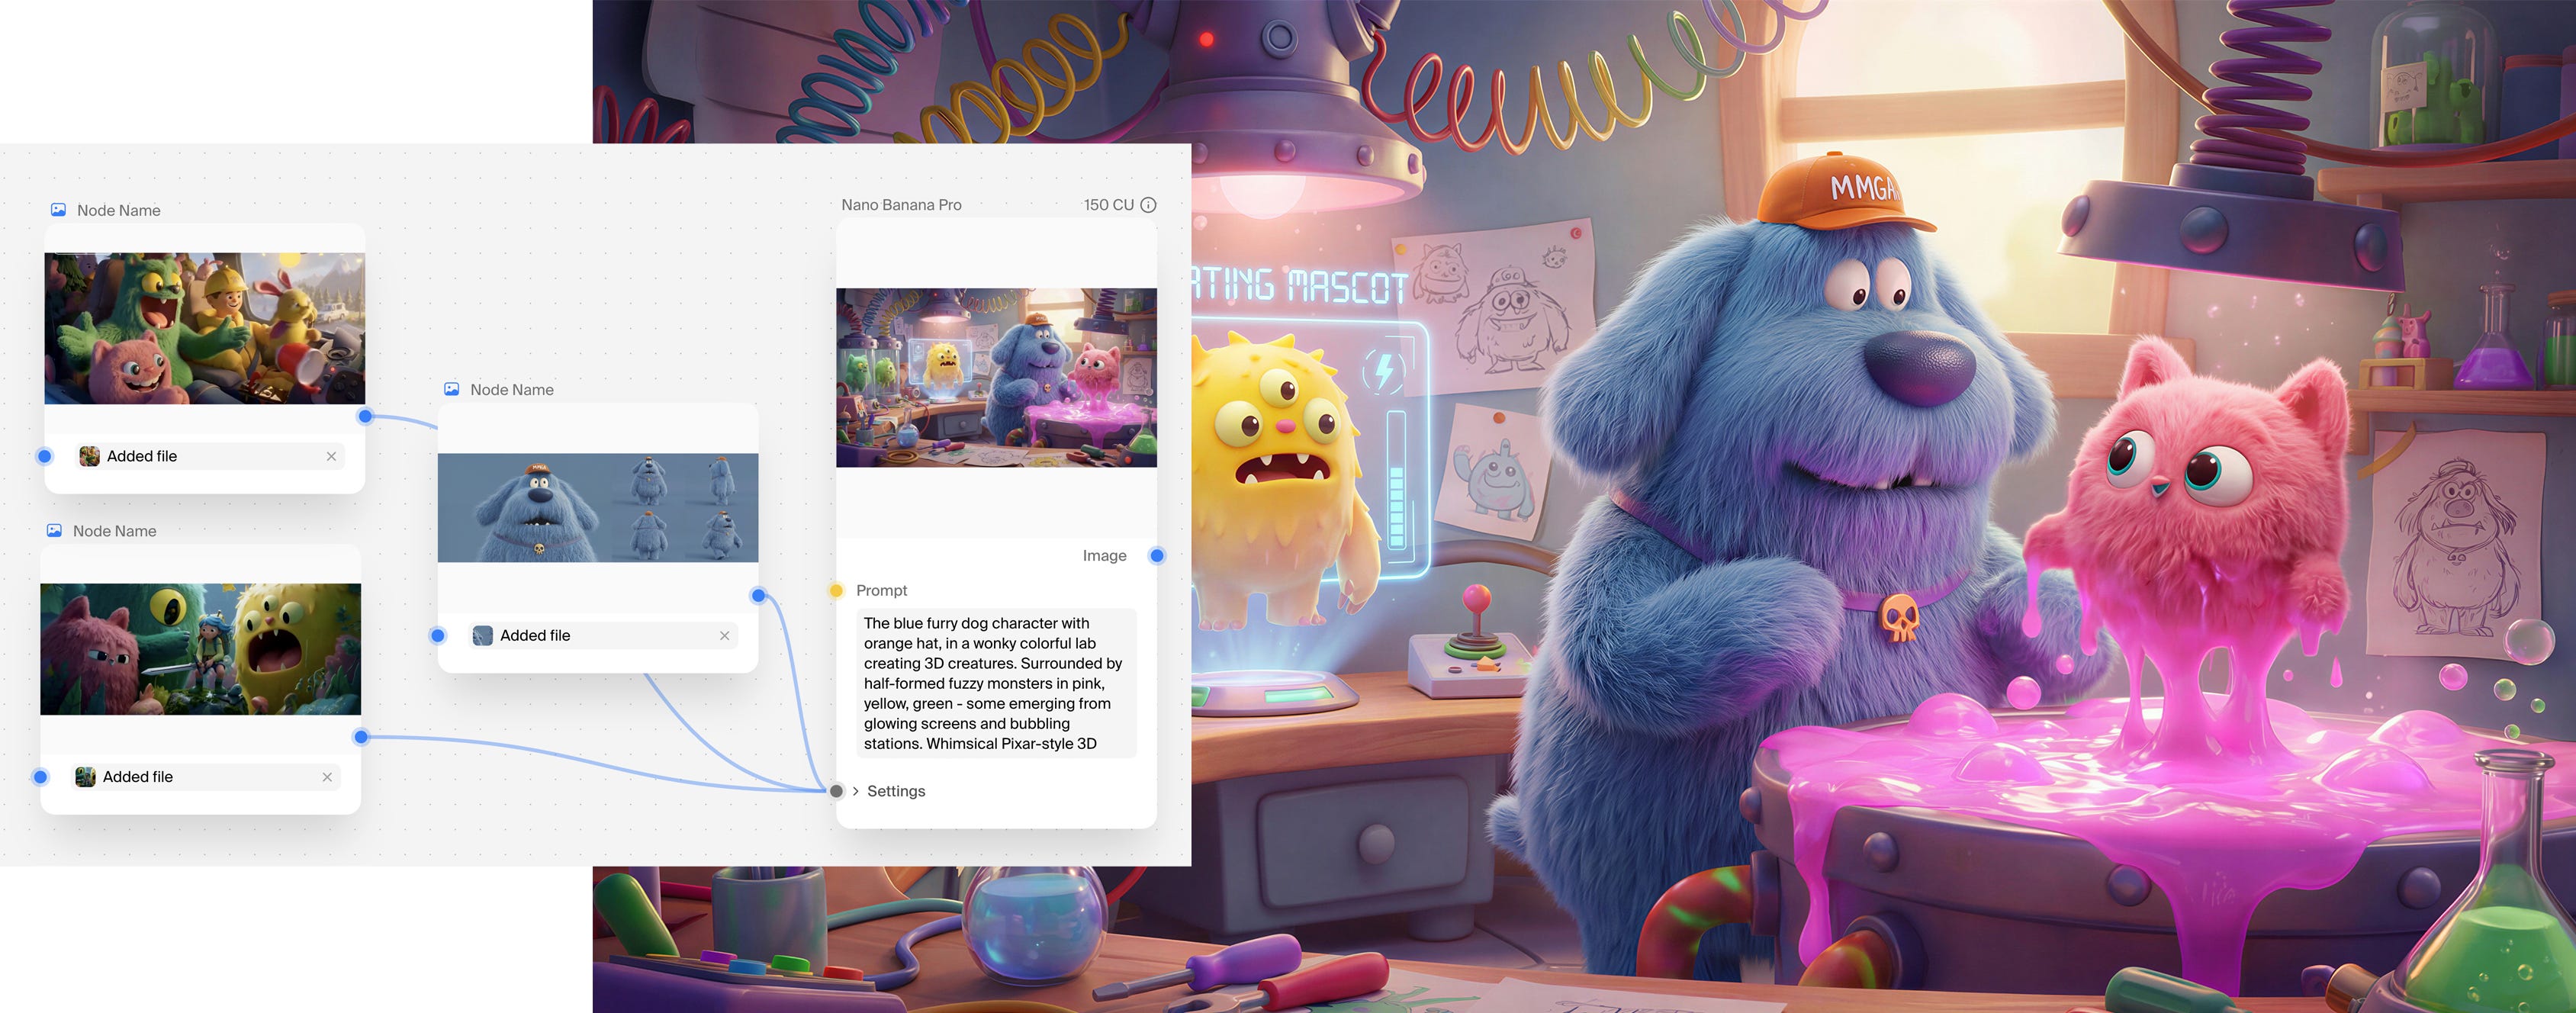Click input port of car monsters node
The image size is (2576, 1013).
(x=44, y=456)
